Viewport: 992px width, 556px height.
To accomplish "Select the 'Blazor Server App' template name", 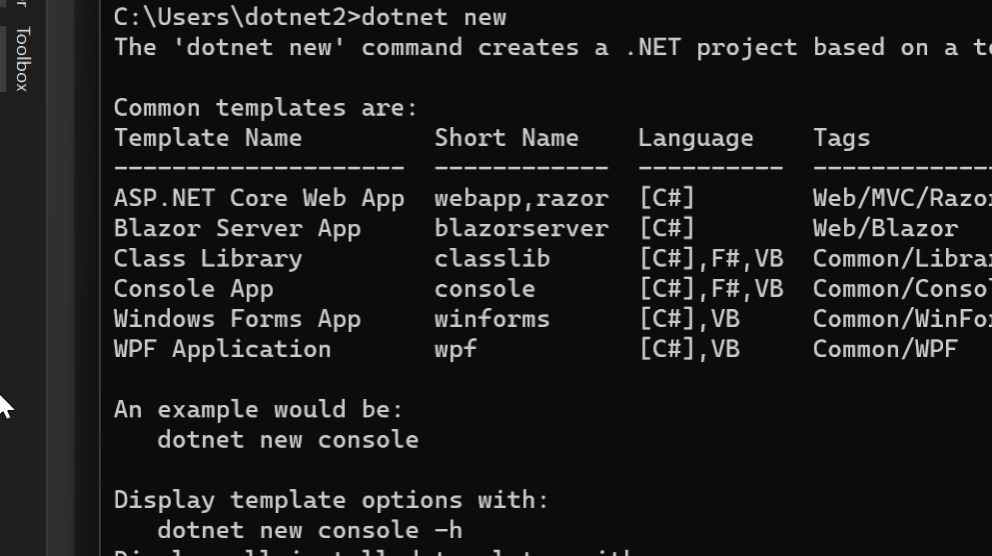I will click(x=236, y=228).
